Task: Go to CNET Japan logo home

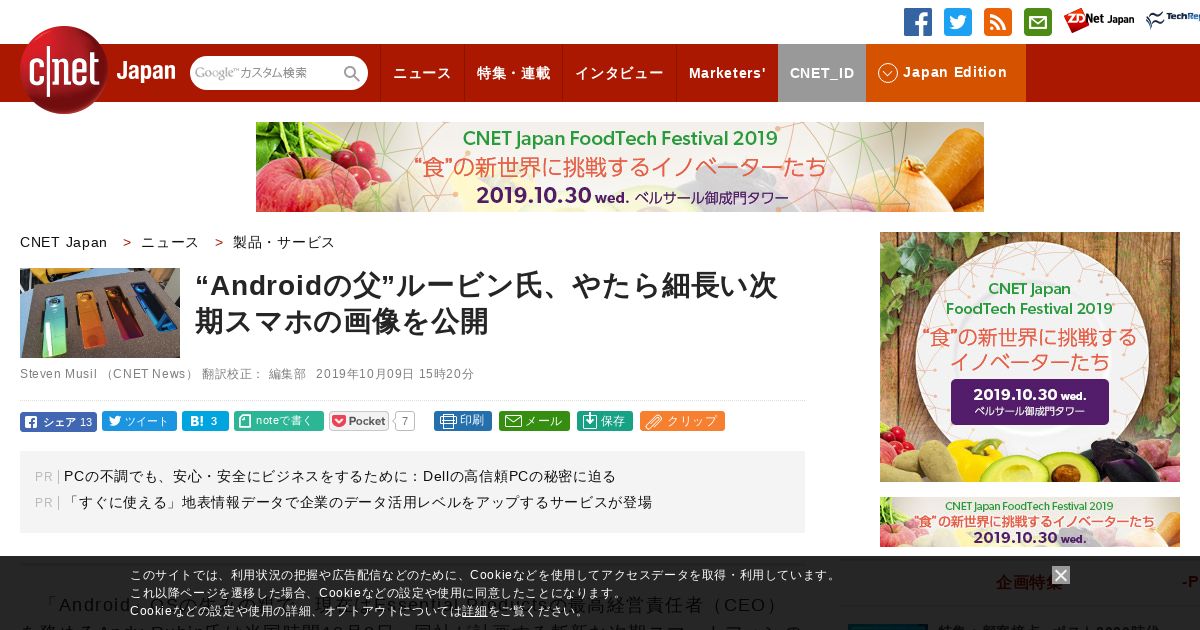Action: click(x=97, y=70)
